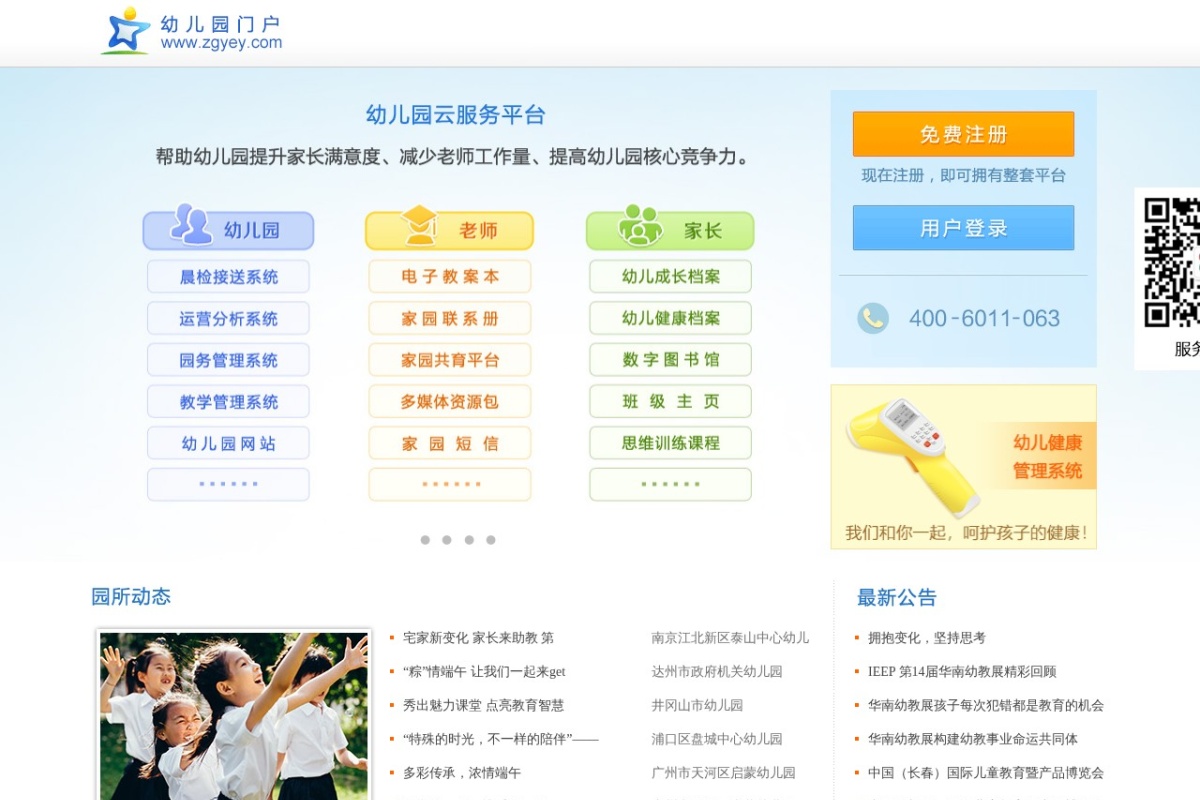Open the 幼儿健康管理系统 banner

963,467
